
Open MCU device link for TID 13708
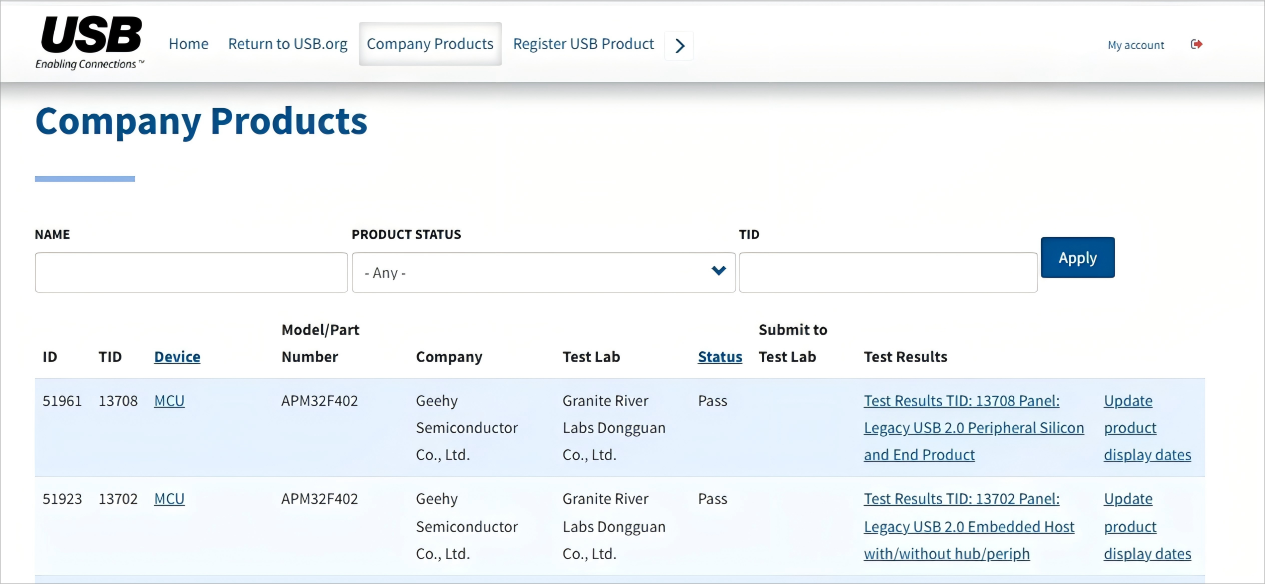click(169, 401)
